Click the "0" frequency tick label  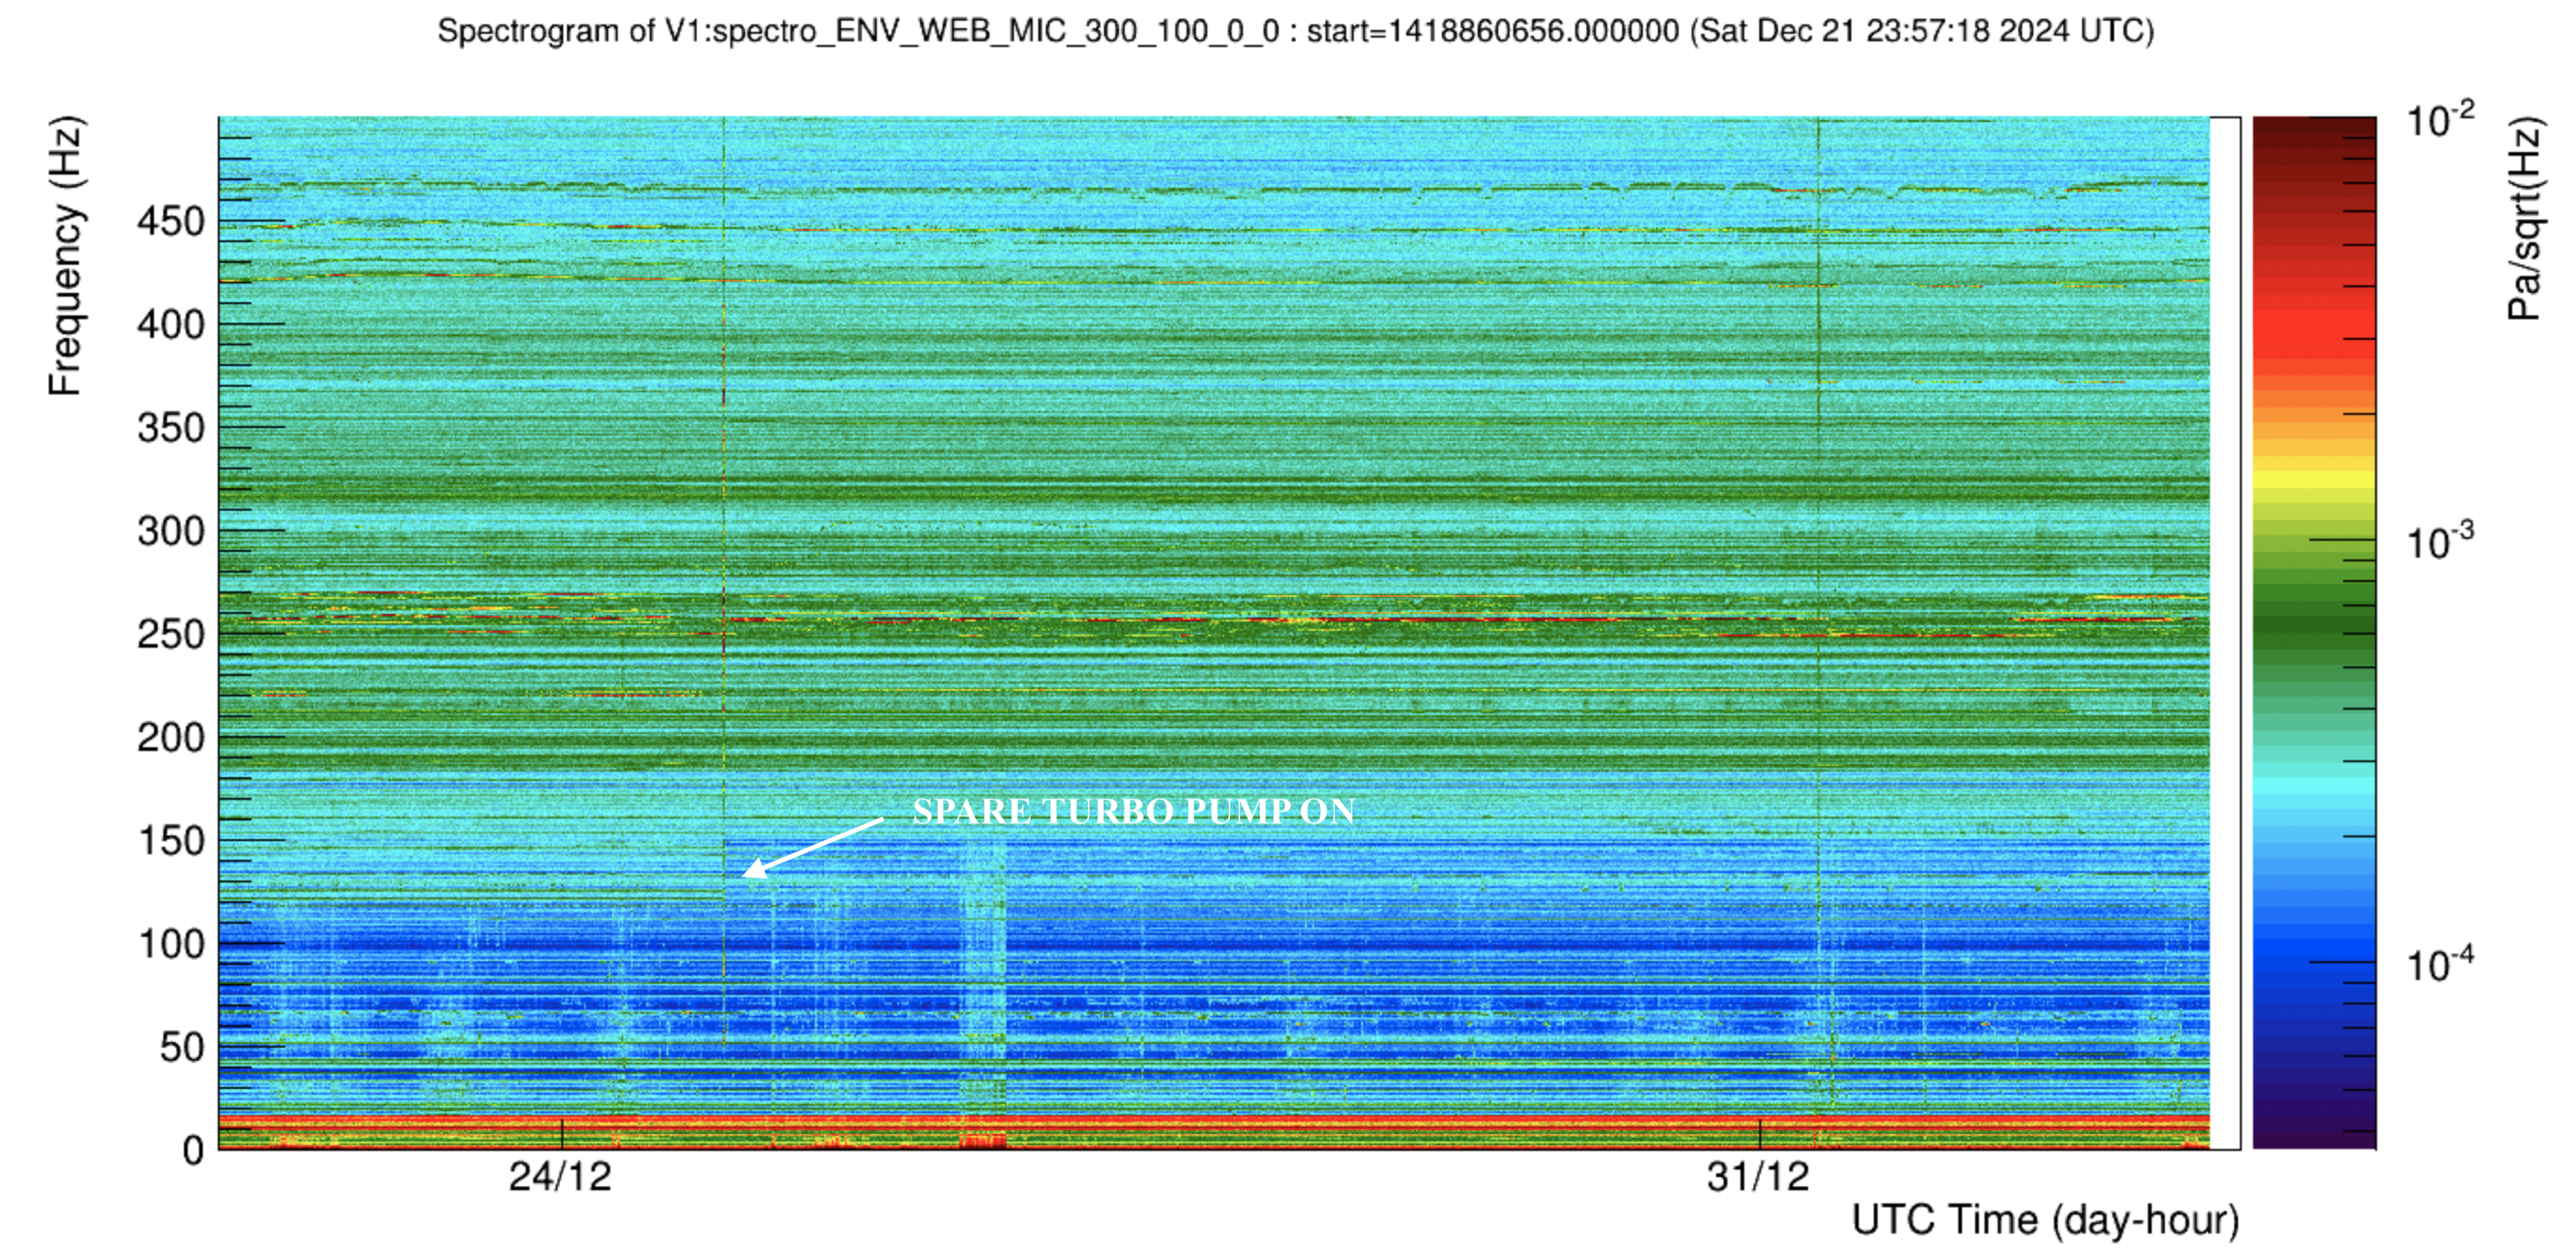coord(193,1150)
